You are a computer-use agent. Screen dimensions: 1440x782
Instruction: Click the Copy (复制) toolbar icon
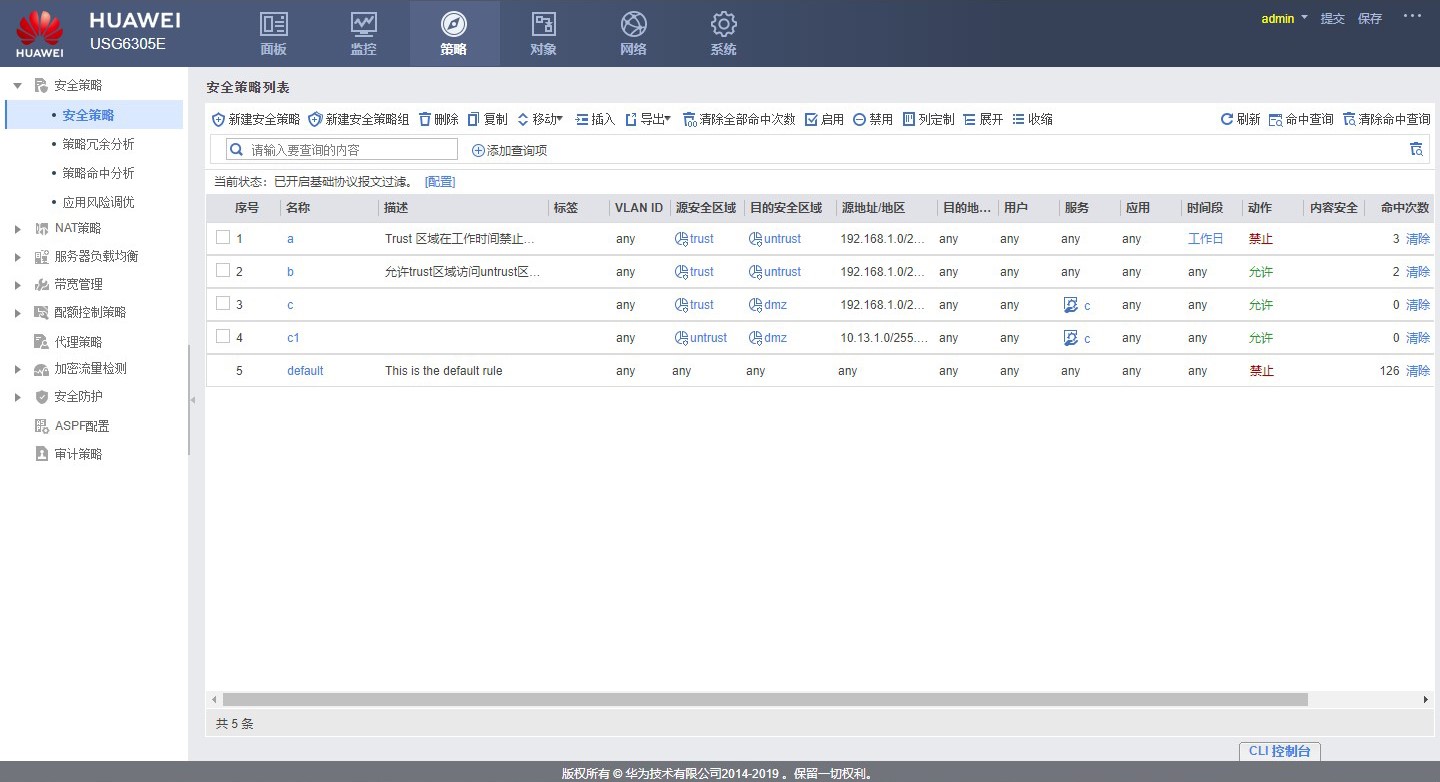[474, 119]
